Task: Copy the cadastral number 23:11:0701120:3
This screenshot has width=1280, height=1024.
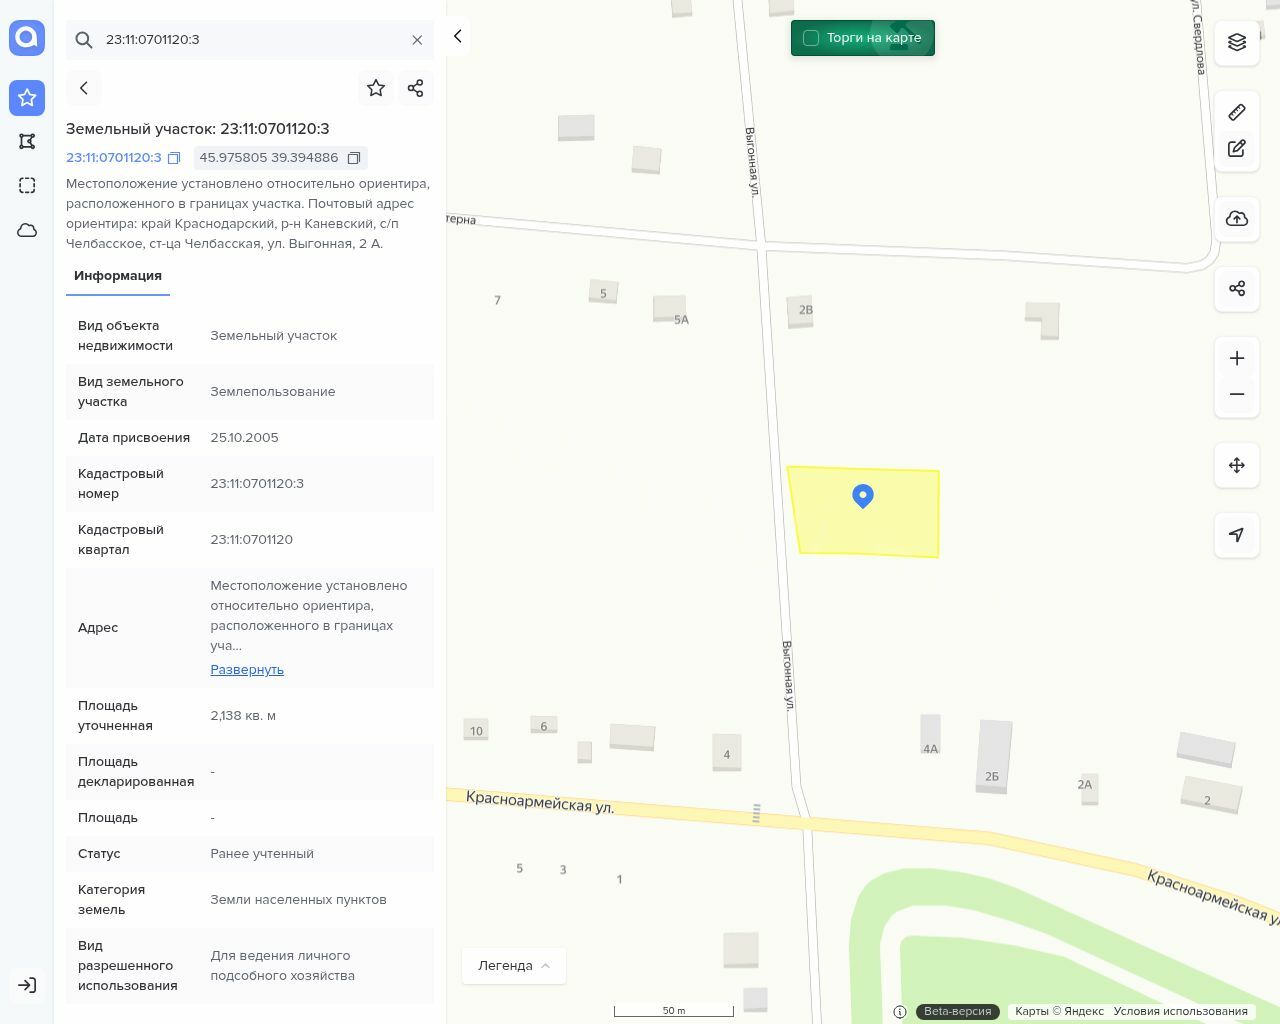Action: coord(174,158)
